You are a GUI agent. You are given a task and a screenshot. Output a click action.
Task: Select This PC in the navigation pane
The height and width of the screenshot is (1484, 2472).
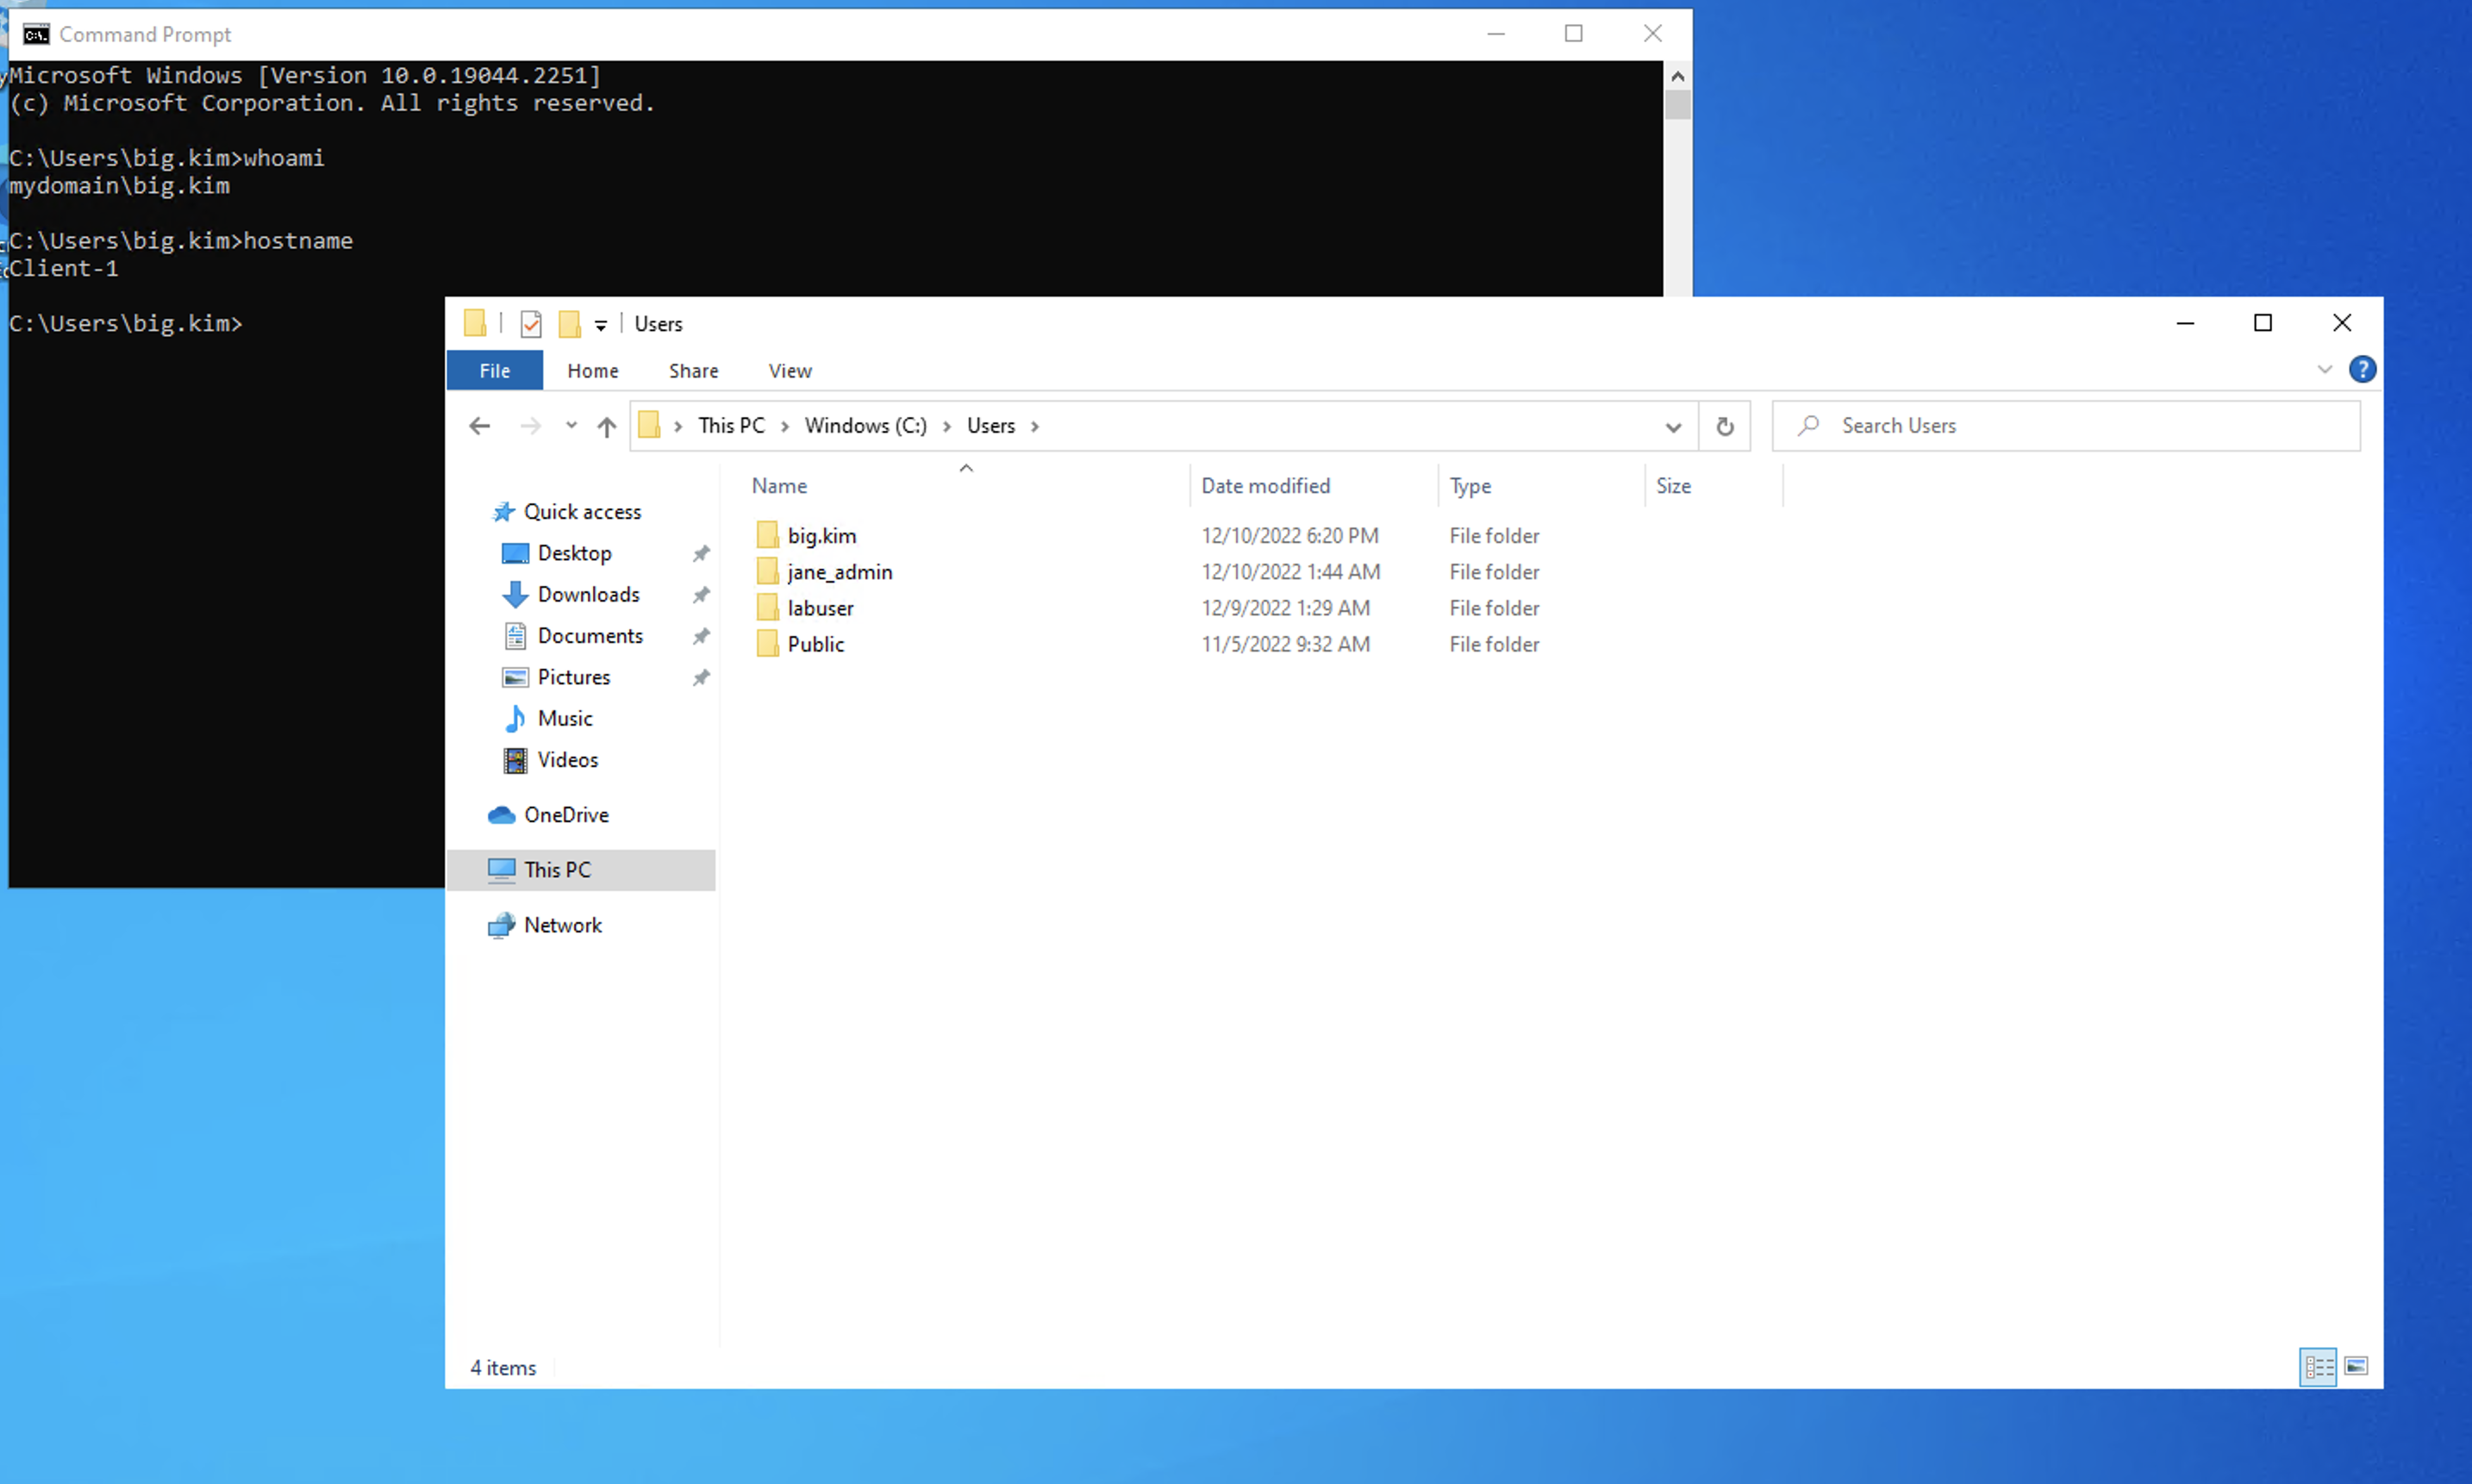[580, 869]
